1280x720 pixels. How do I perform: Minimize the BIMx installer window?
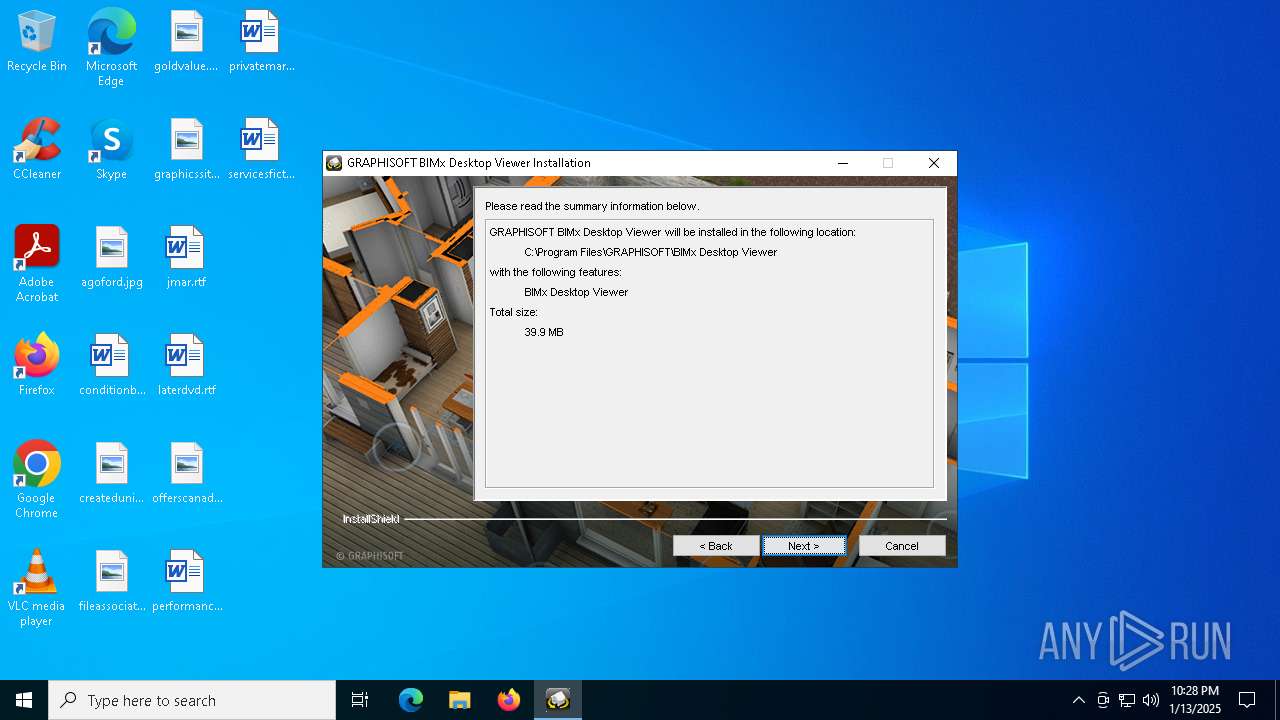pos(843,163)
